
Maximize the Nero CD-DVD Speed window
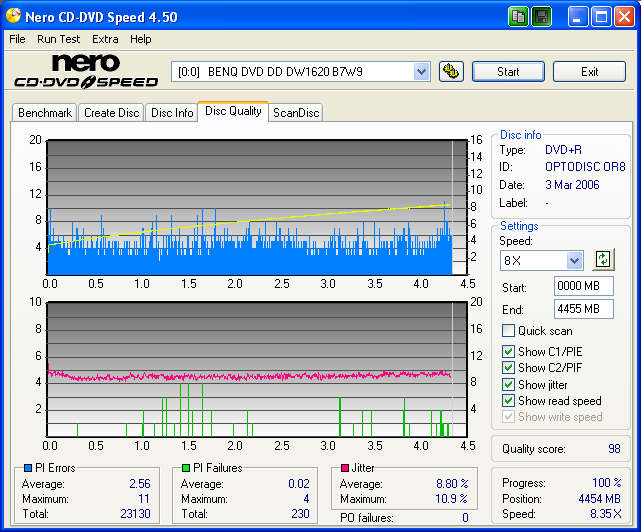[601, 17]
